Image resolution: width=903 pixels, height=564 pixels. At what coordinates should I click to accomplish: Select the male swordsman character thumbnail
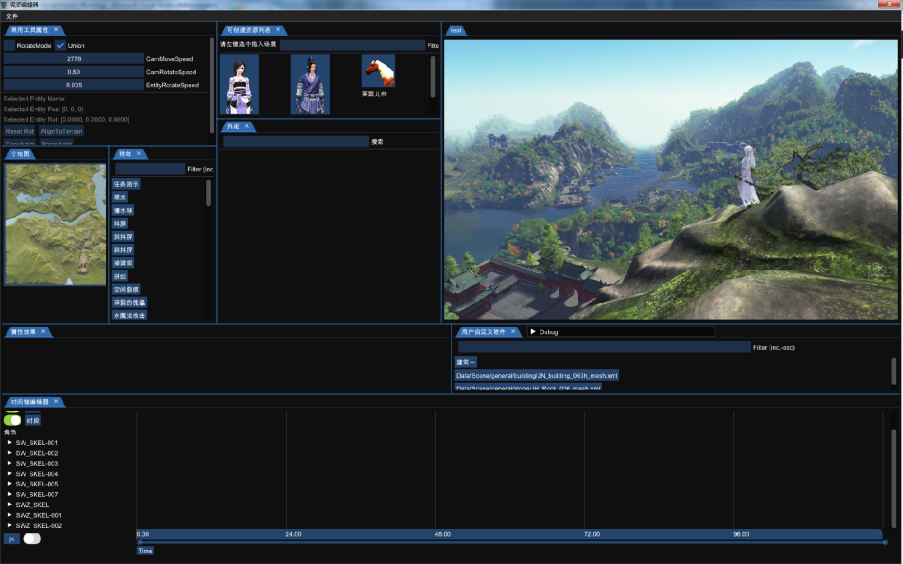pyautogui.click(x=310, y=84)
